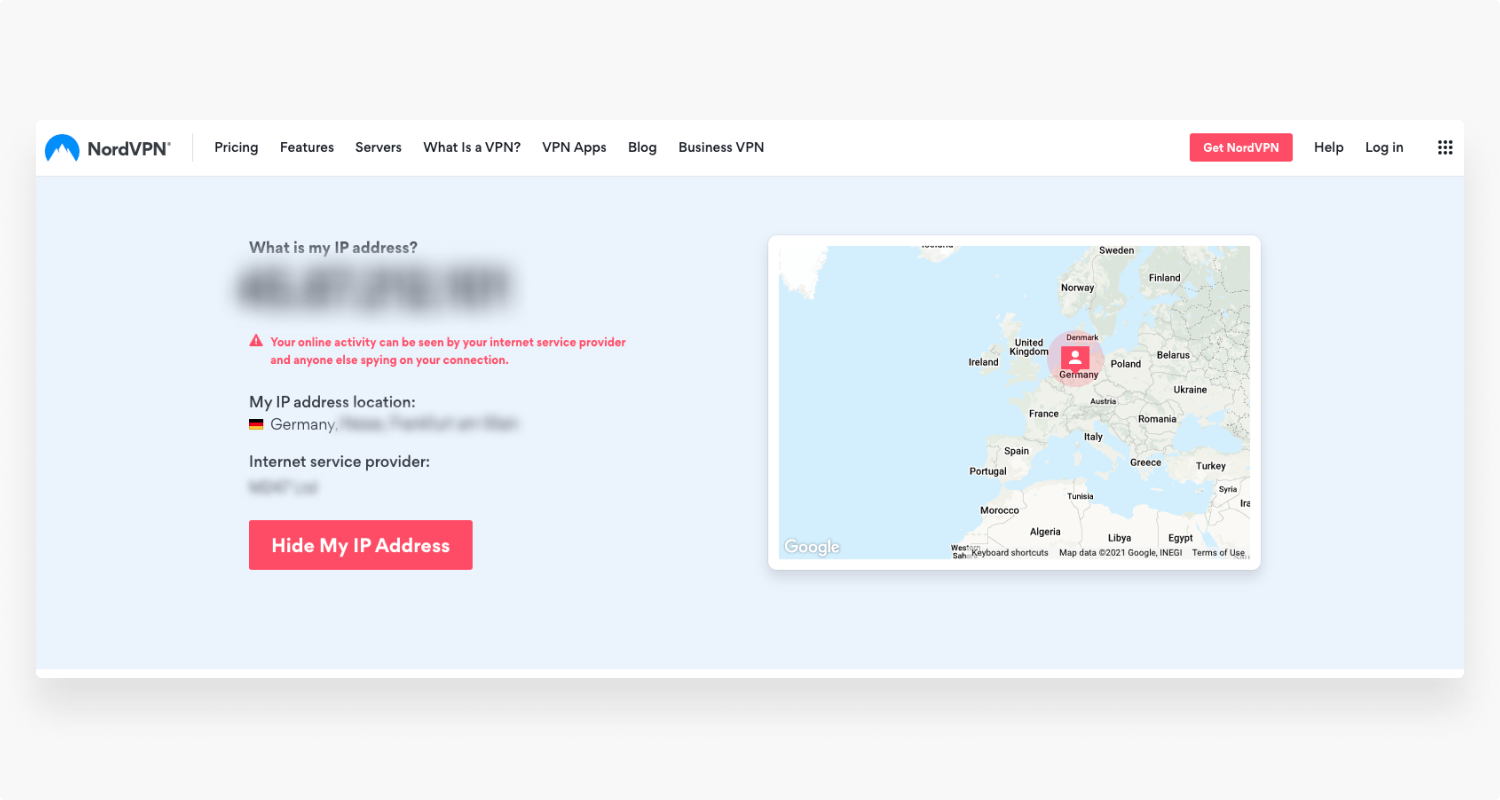The height and width of the screenshot is (800, 1500).
Task: Click the Google logo on the map
Action: (812, 547)
